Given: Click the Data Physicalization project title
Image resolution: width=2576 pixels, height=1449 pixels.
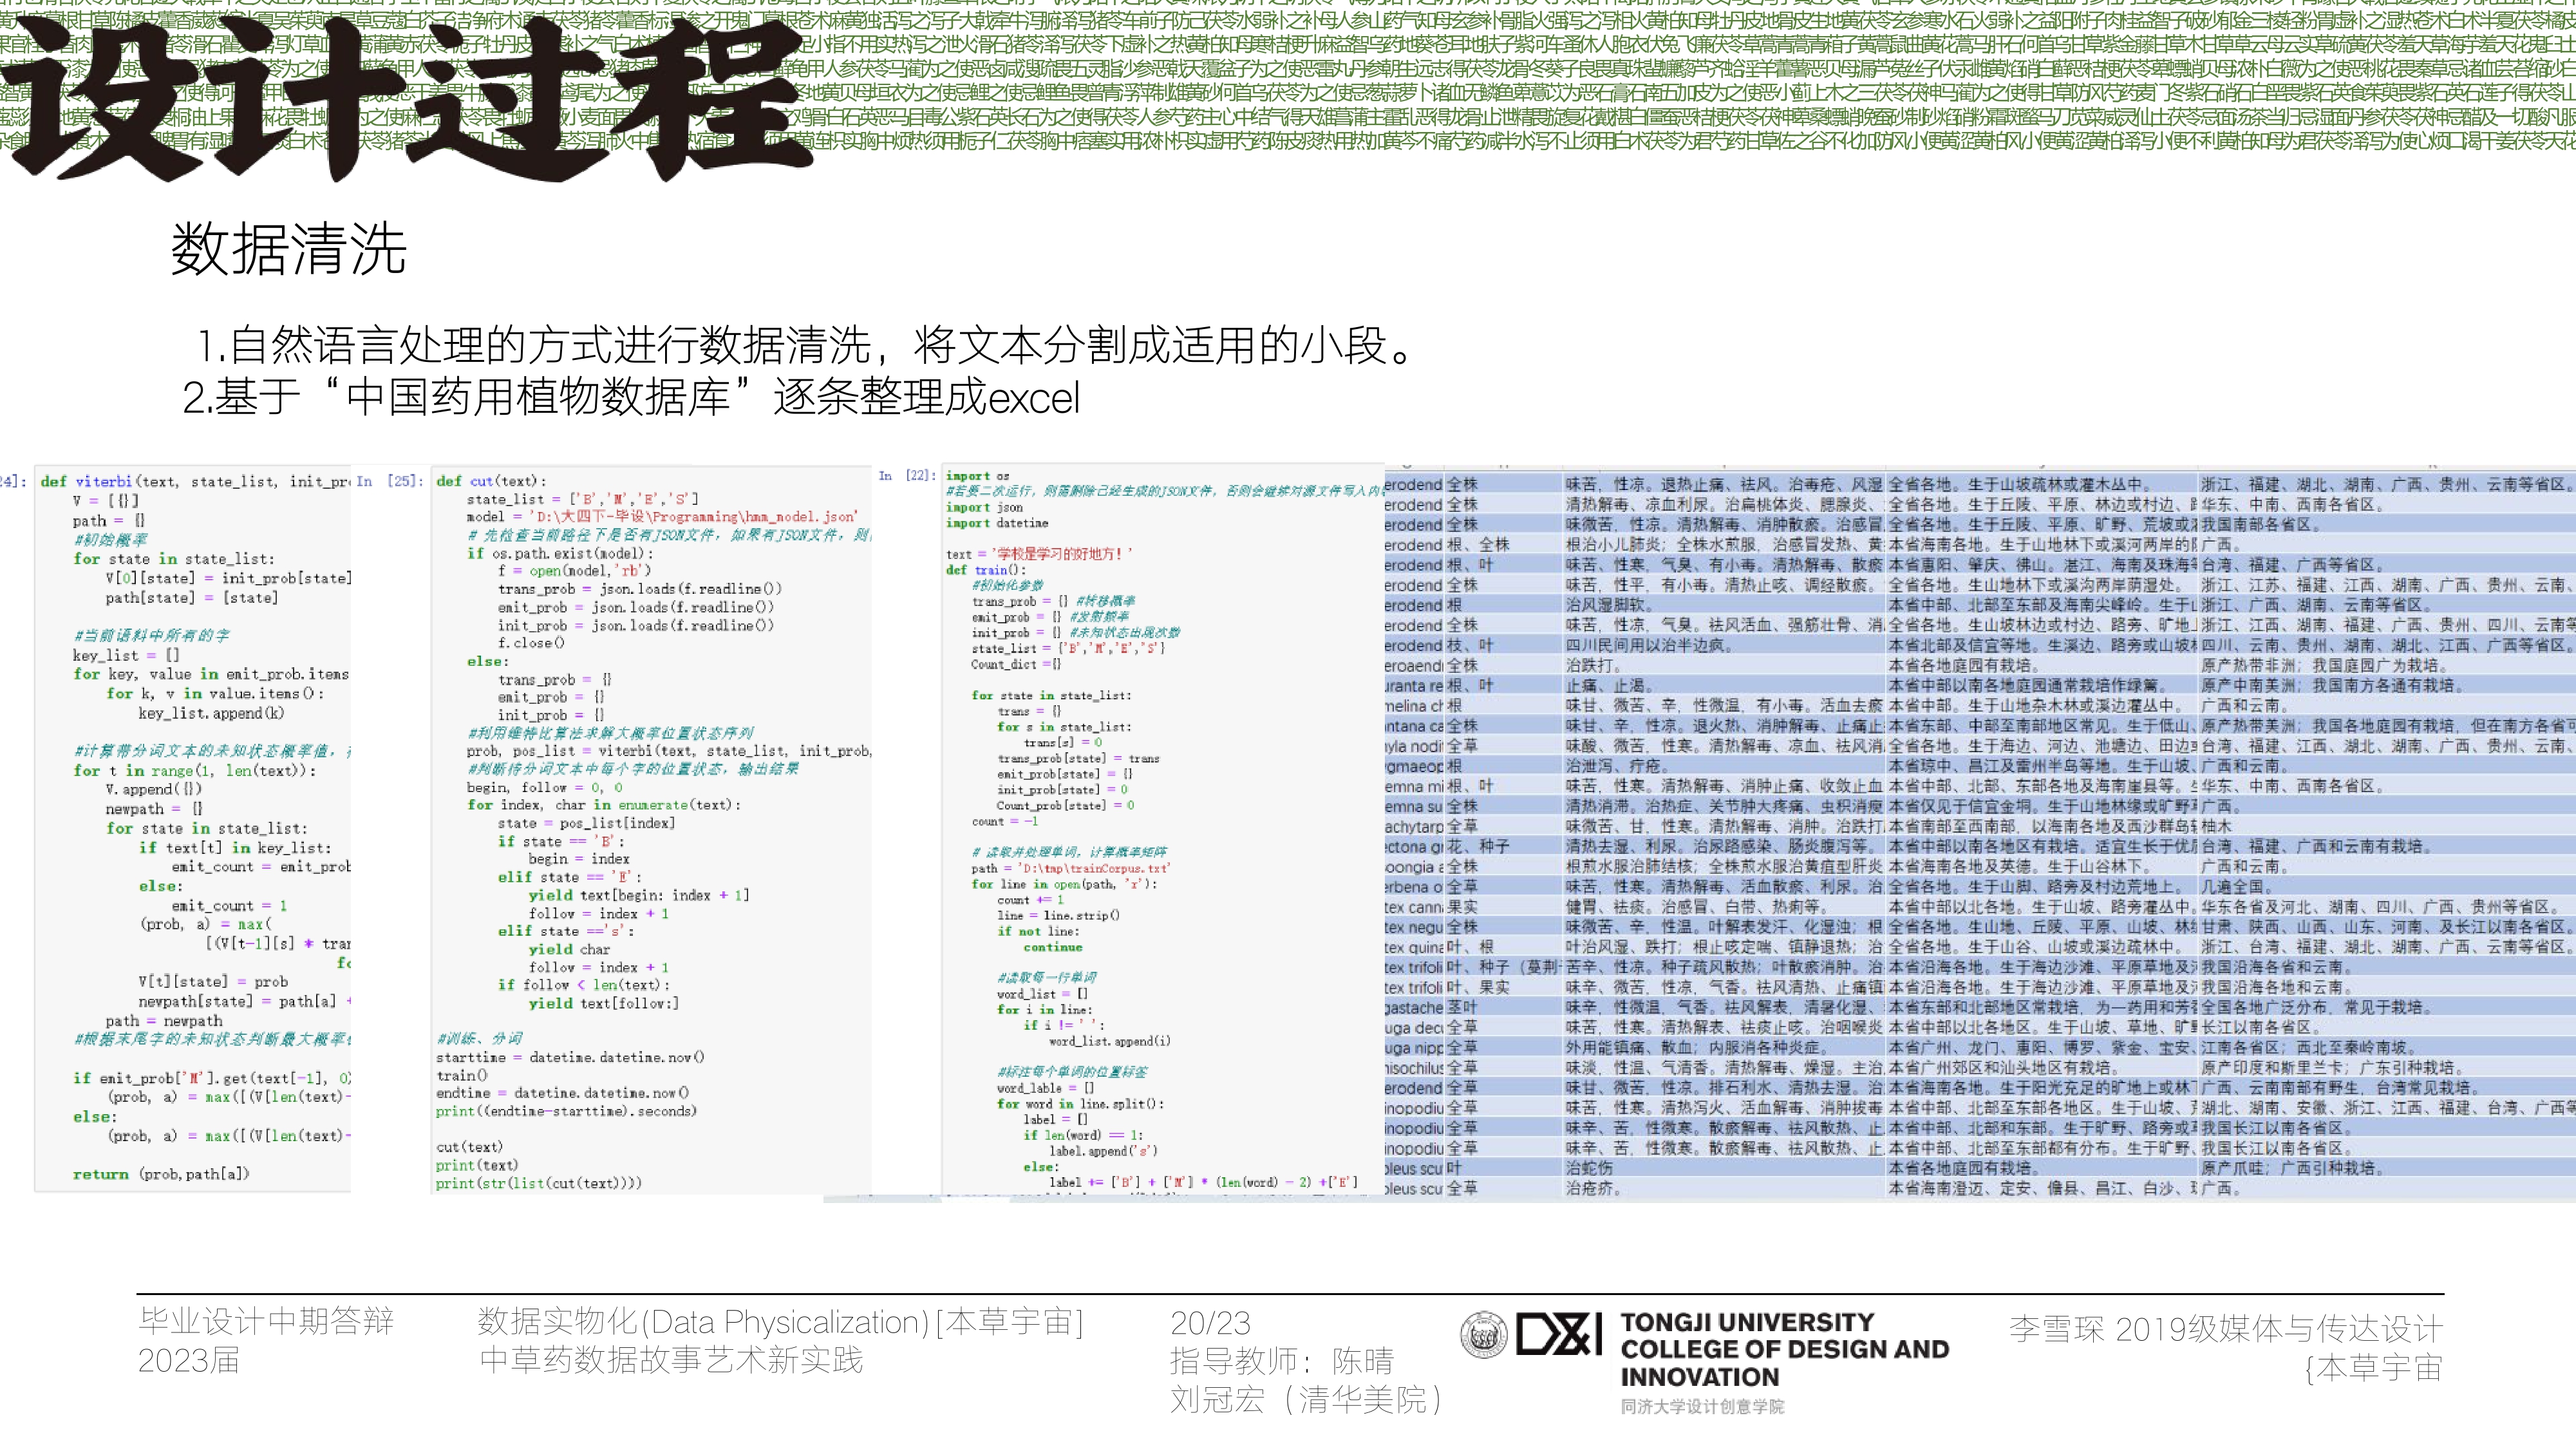Looking at the screenshot, I should point(780,1322).
